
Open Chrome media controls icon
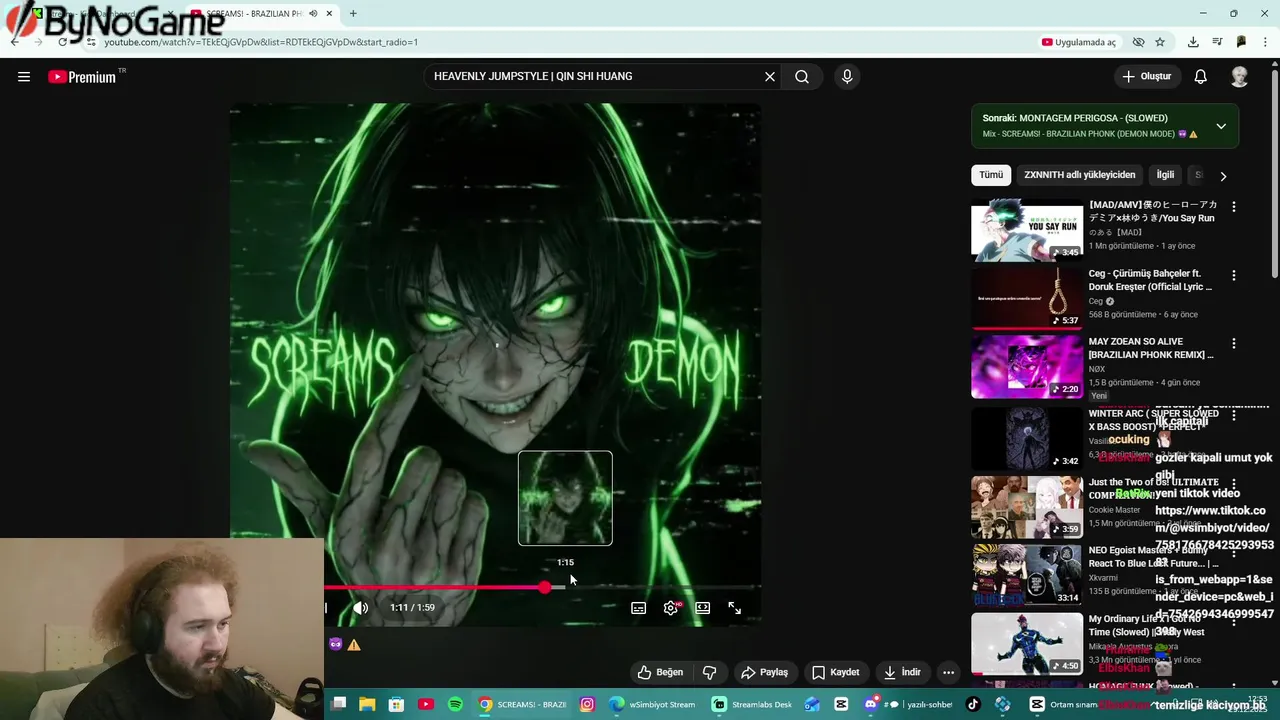1217,42
